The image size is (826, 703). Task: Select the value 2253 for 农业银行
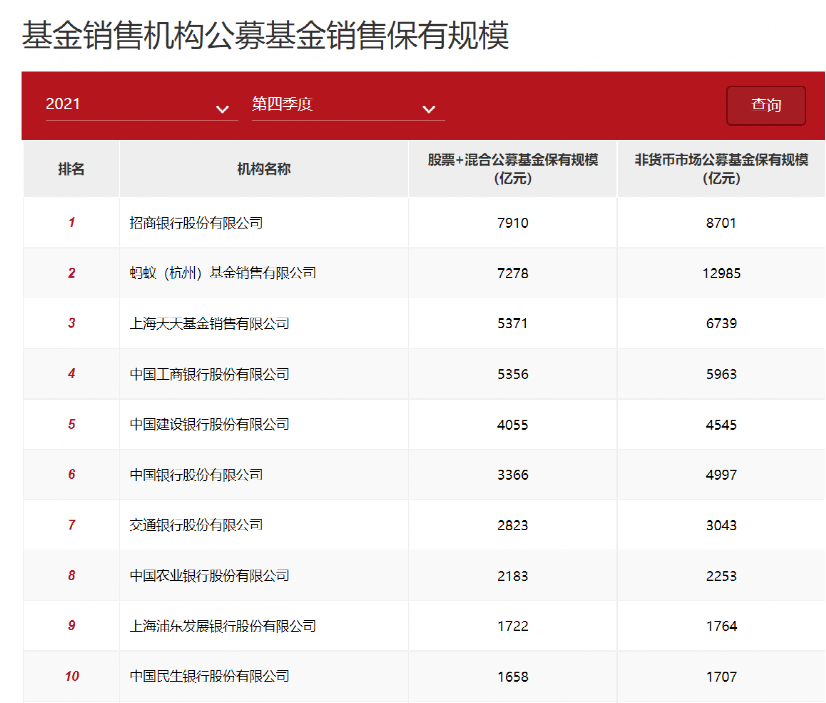pos(721,576)
